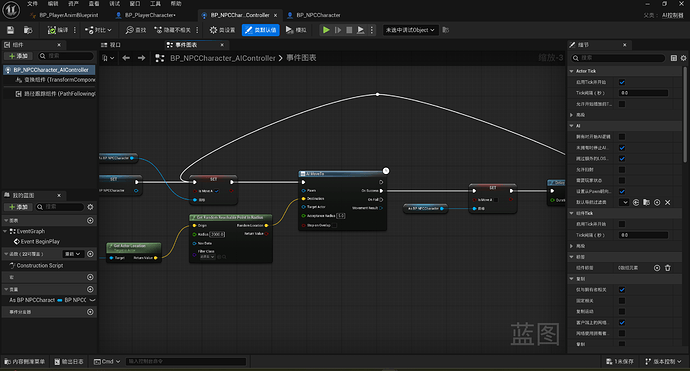
Task: Click the 查找 find tool
Action: (136, 30)
